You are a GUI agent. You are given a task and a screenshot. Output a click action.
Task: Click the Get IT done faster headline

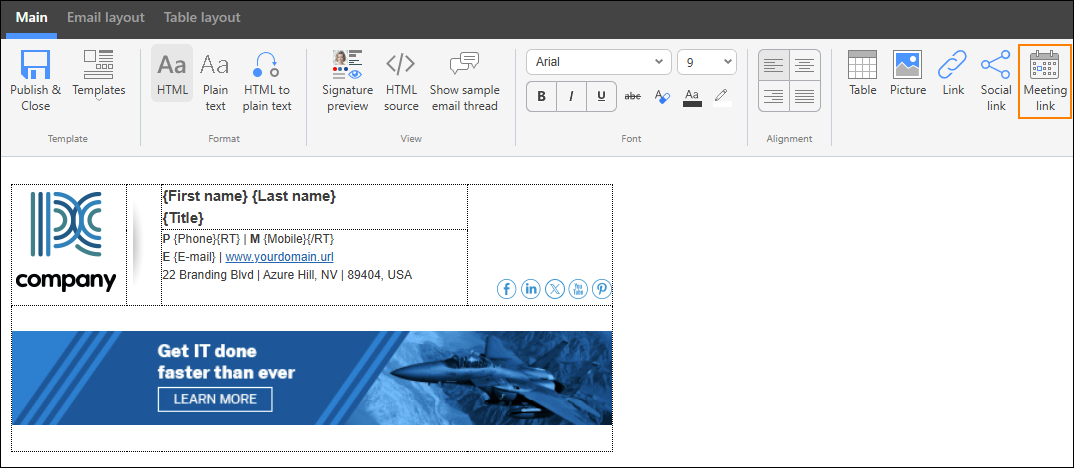click(x=226, y=362)
